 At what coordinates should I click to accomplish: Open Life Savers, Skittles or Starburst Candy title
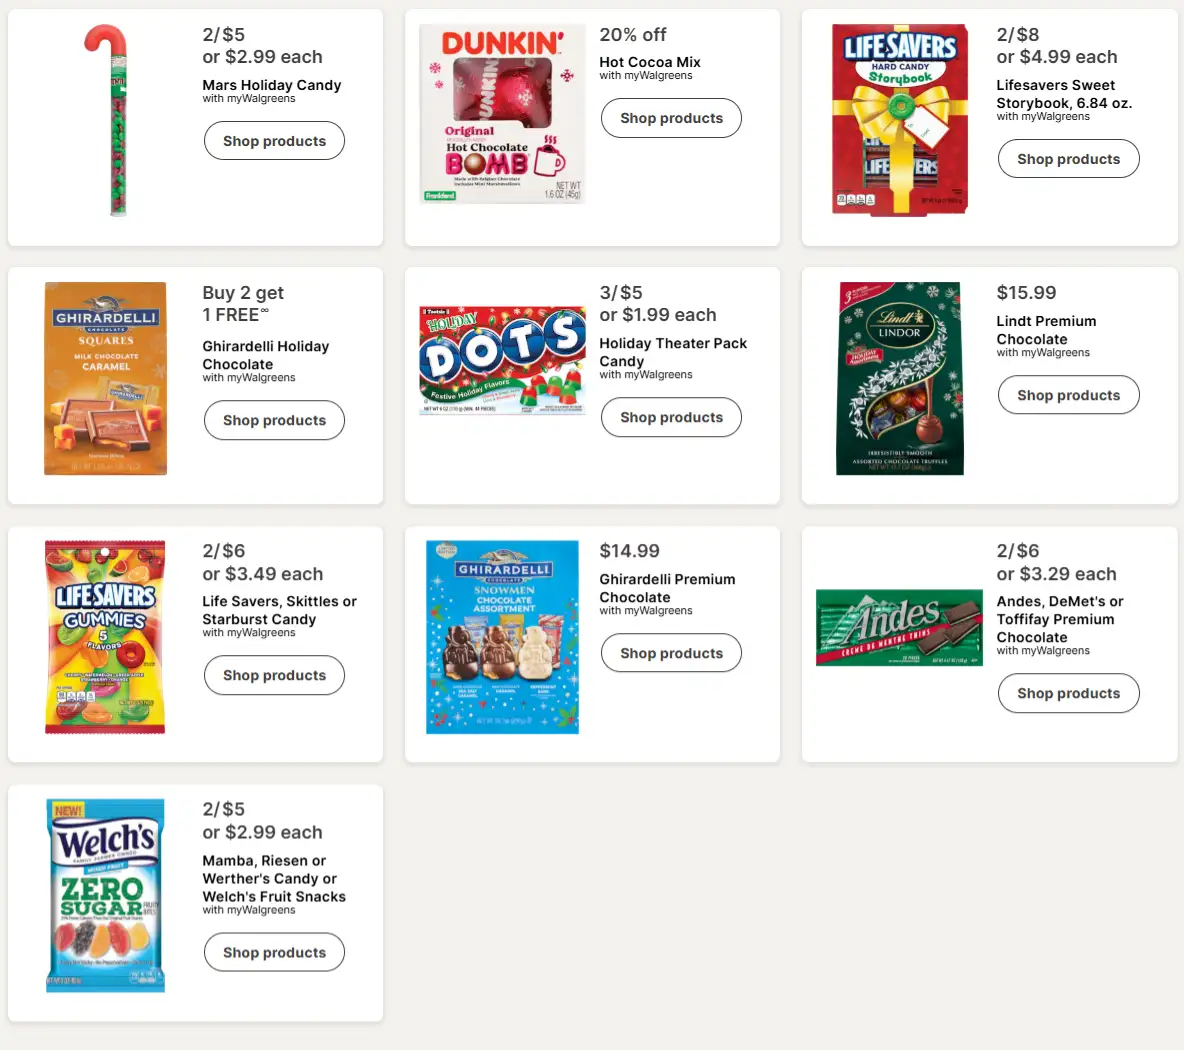[279, 610]
